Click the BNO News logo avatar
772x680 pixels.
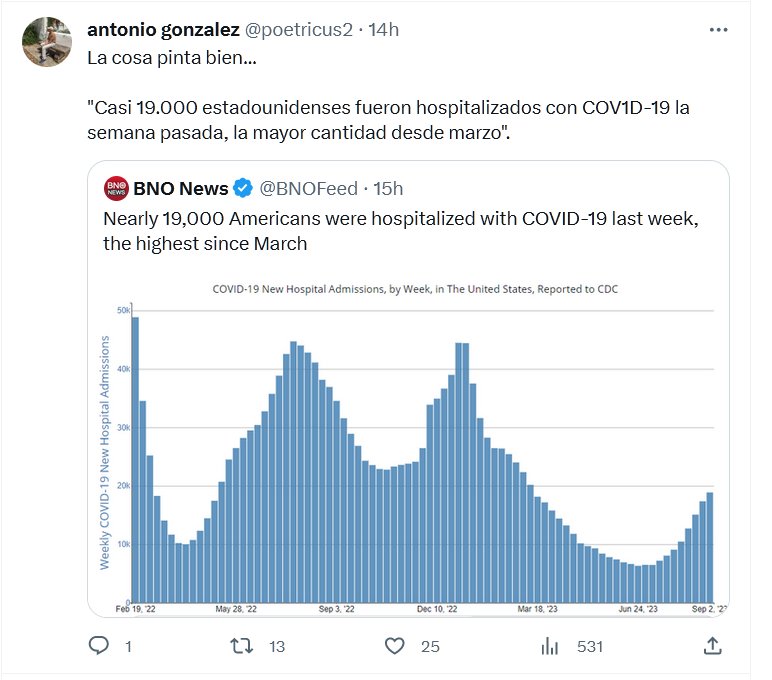pyautogui.click(x=116, y=188)
